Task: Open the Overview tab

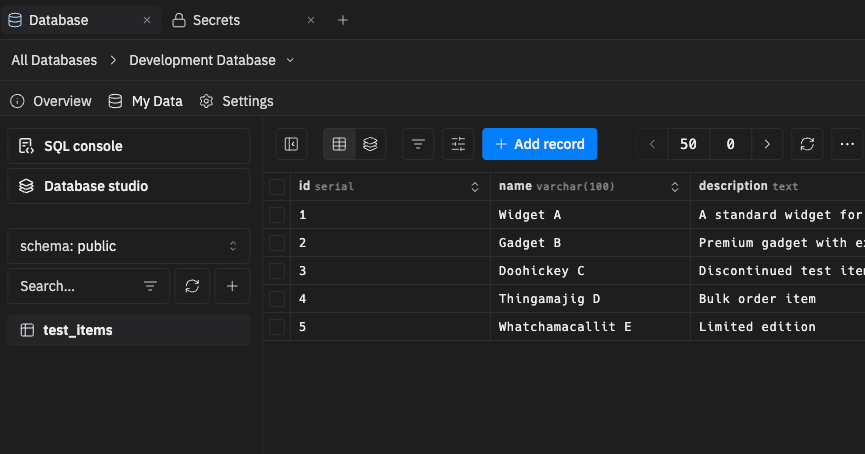Action: click(x=51, y=101)
